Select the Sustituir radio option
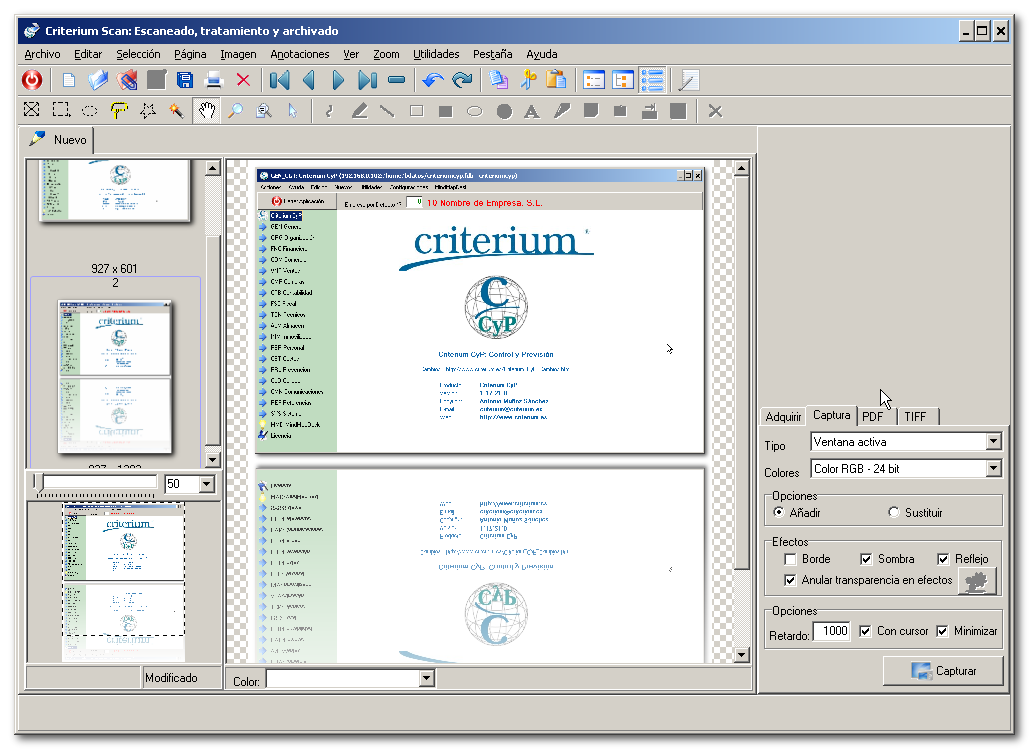 coord(894,512)
